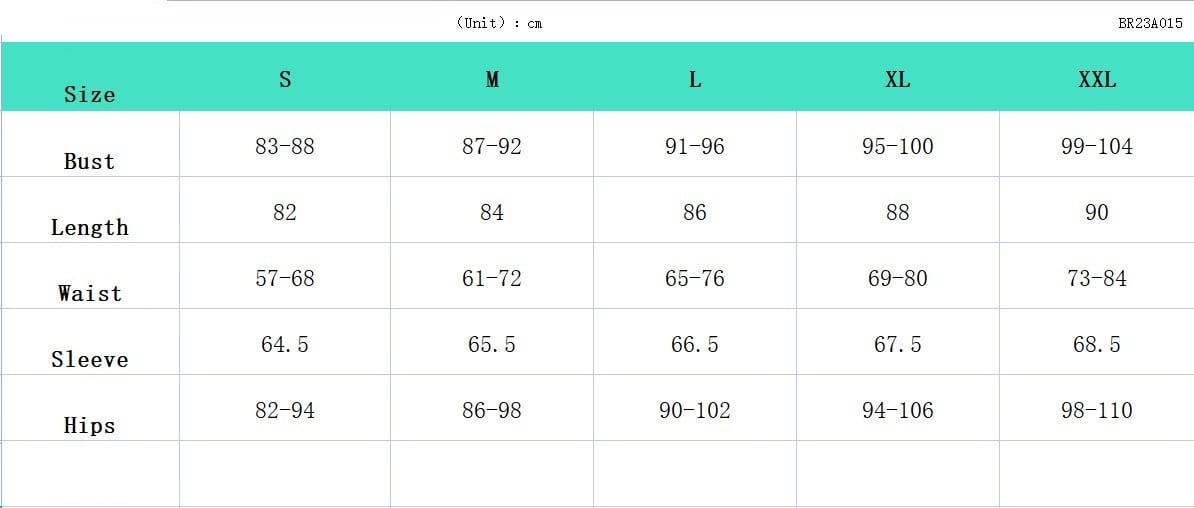Click the XL column header

898,80
